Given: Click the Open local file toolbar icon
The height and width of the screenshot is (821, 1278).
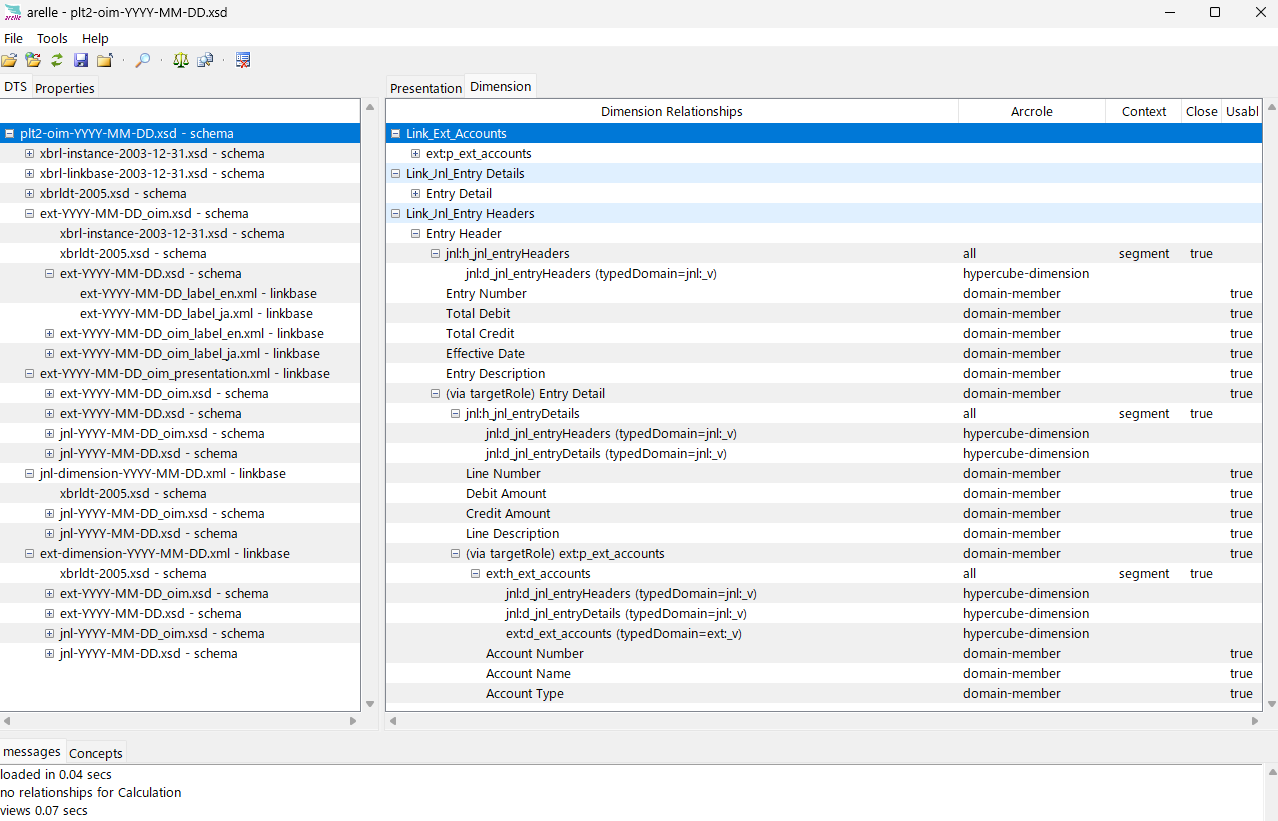Looking at the screenshot, I should 9,60.
